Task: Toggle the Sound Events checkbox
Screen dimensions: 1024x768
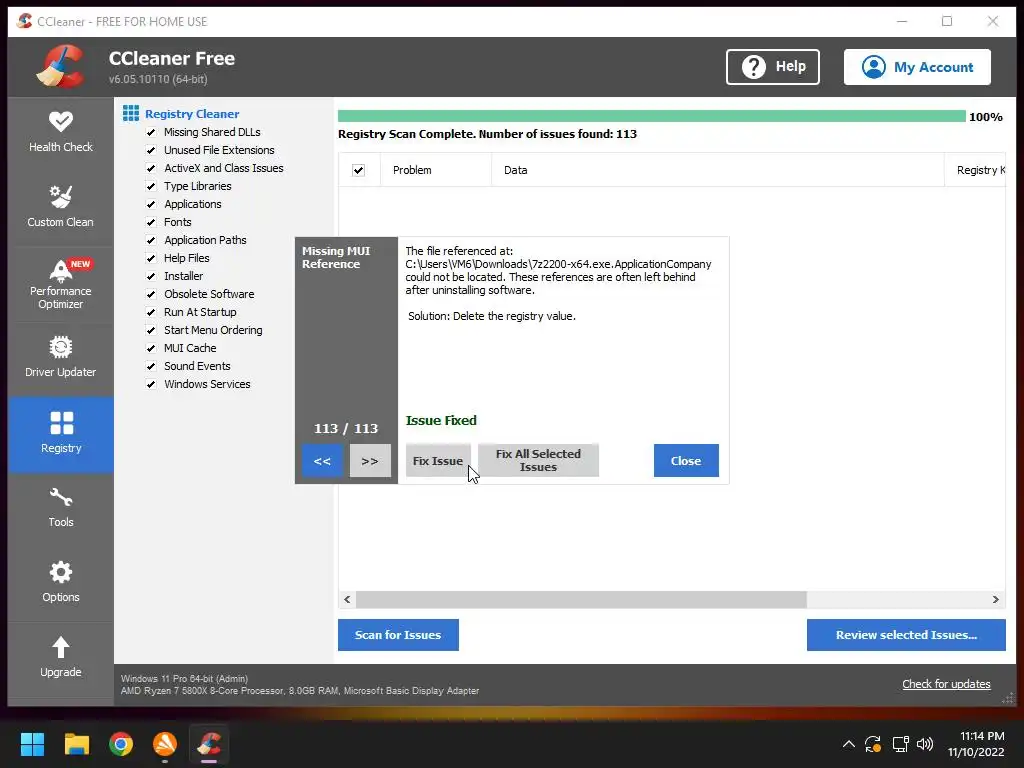Action: 151,366
